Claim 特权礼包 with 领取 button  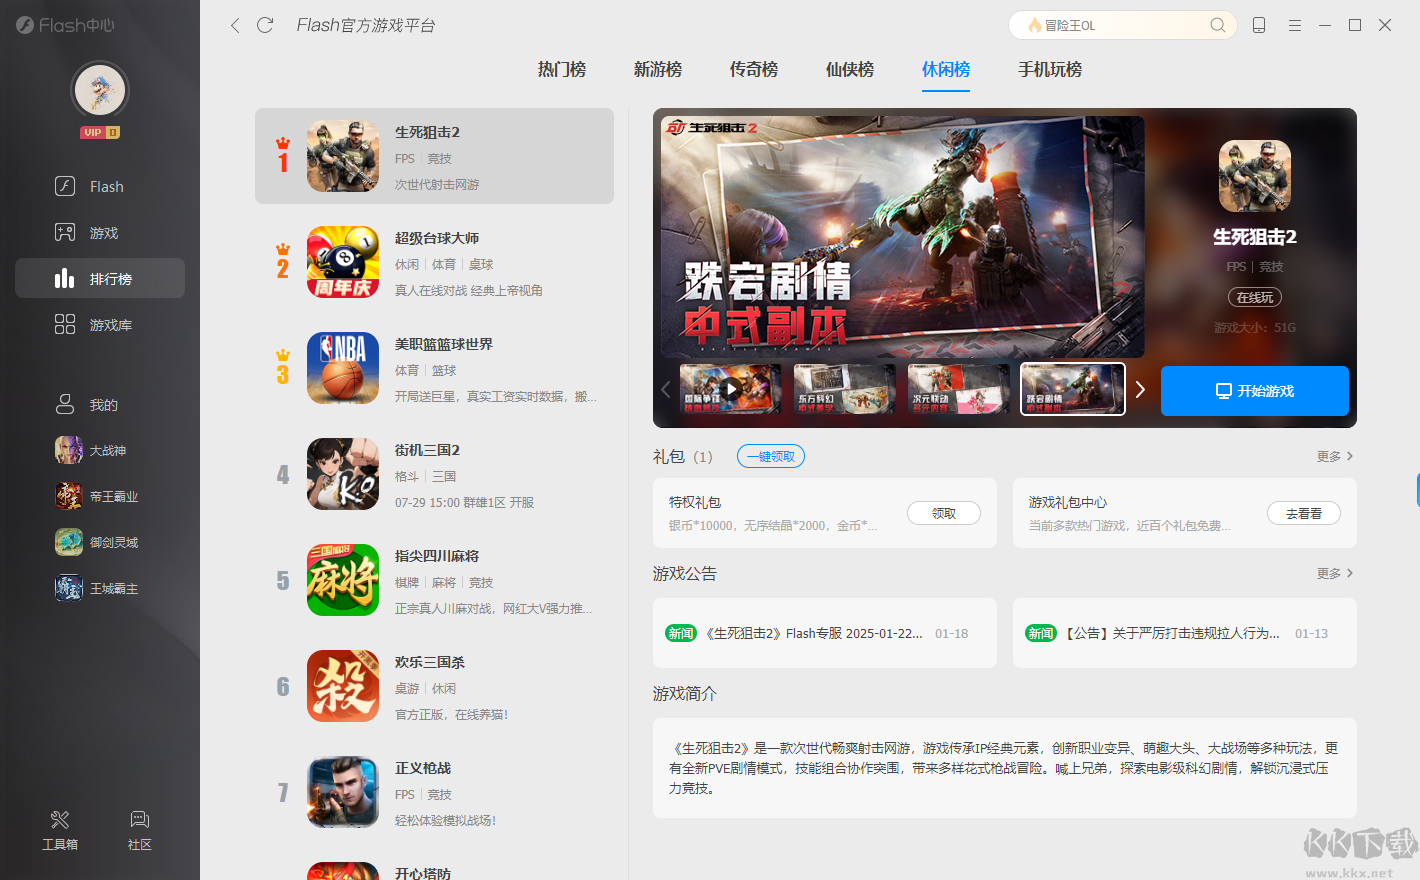[x=944, y=513]
